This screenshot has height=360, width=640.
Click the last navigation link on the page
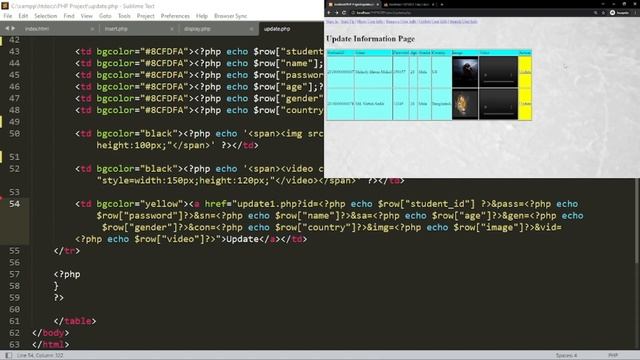[463, 22]
